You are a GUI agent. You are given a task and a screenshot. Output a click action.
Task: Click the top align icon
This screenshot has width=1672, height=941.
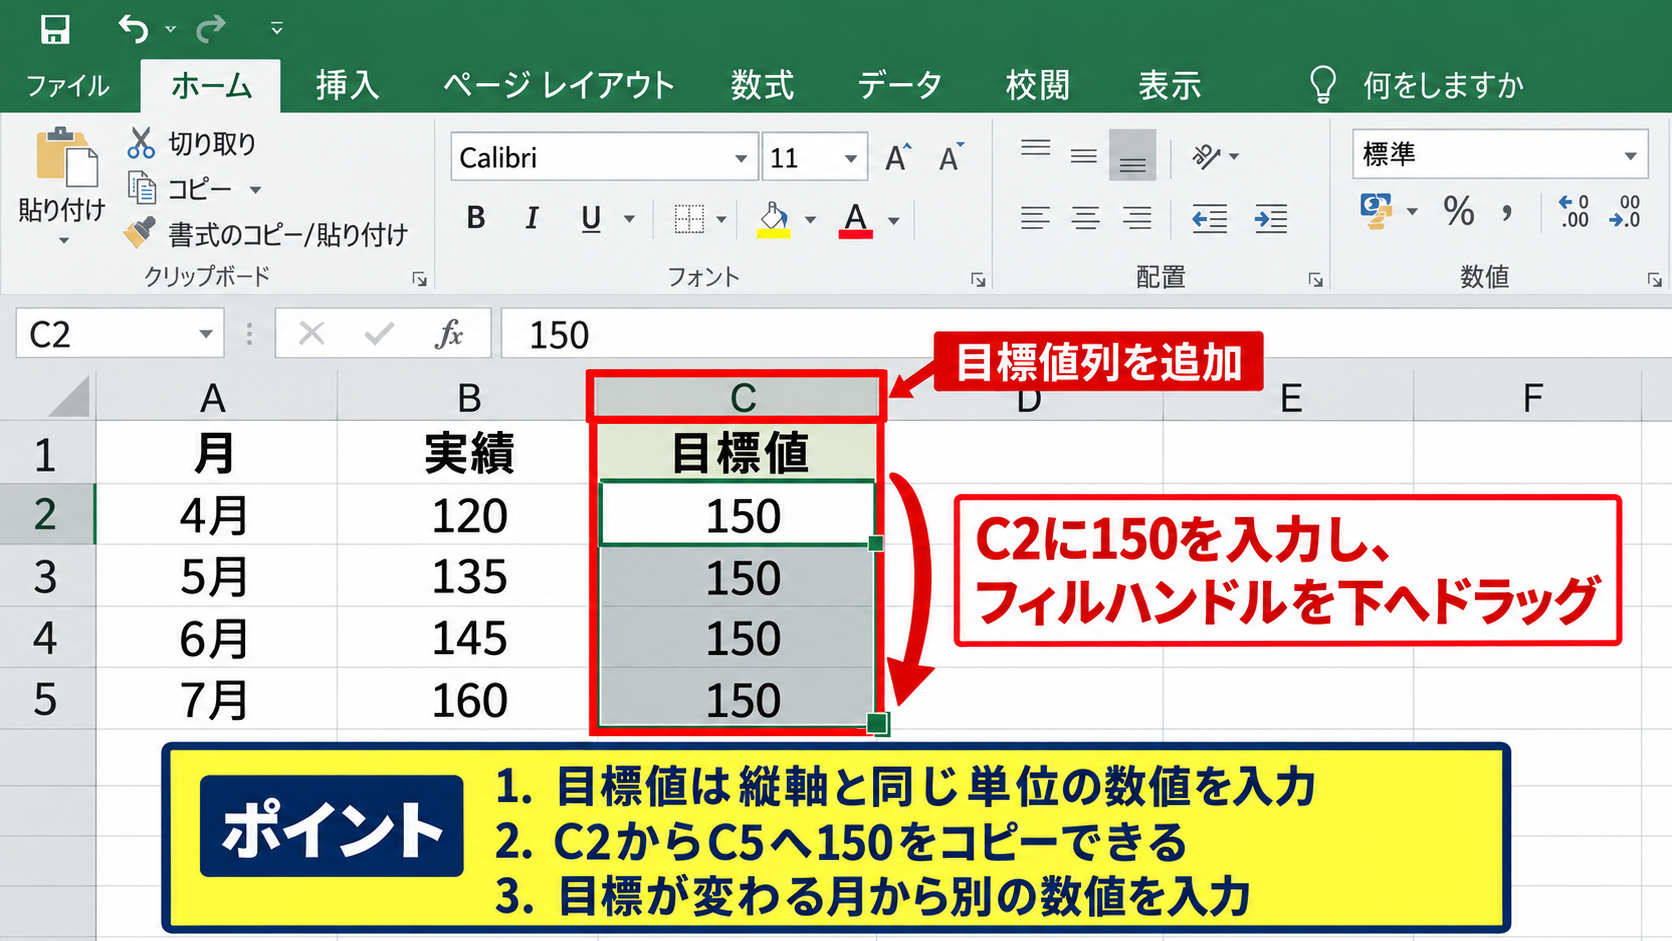[x=1035, y=150]
